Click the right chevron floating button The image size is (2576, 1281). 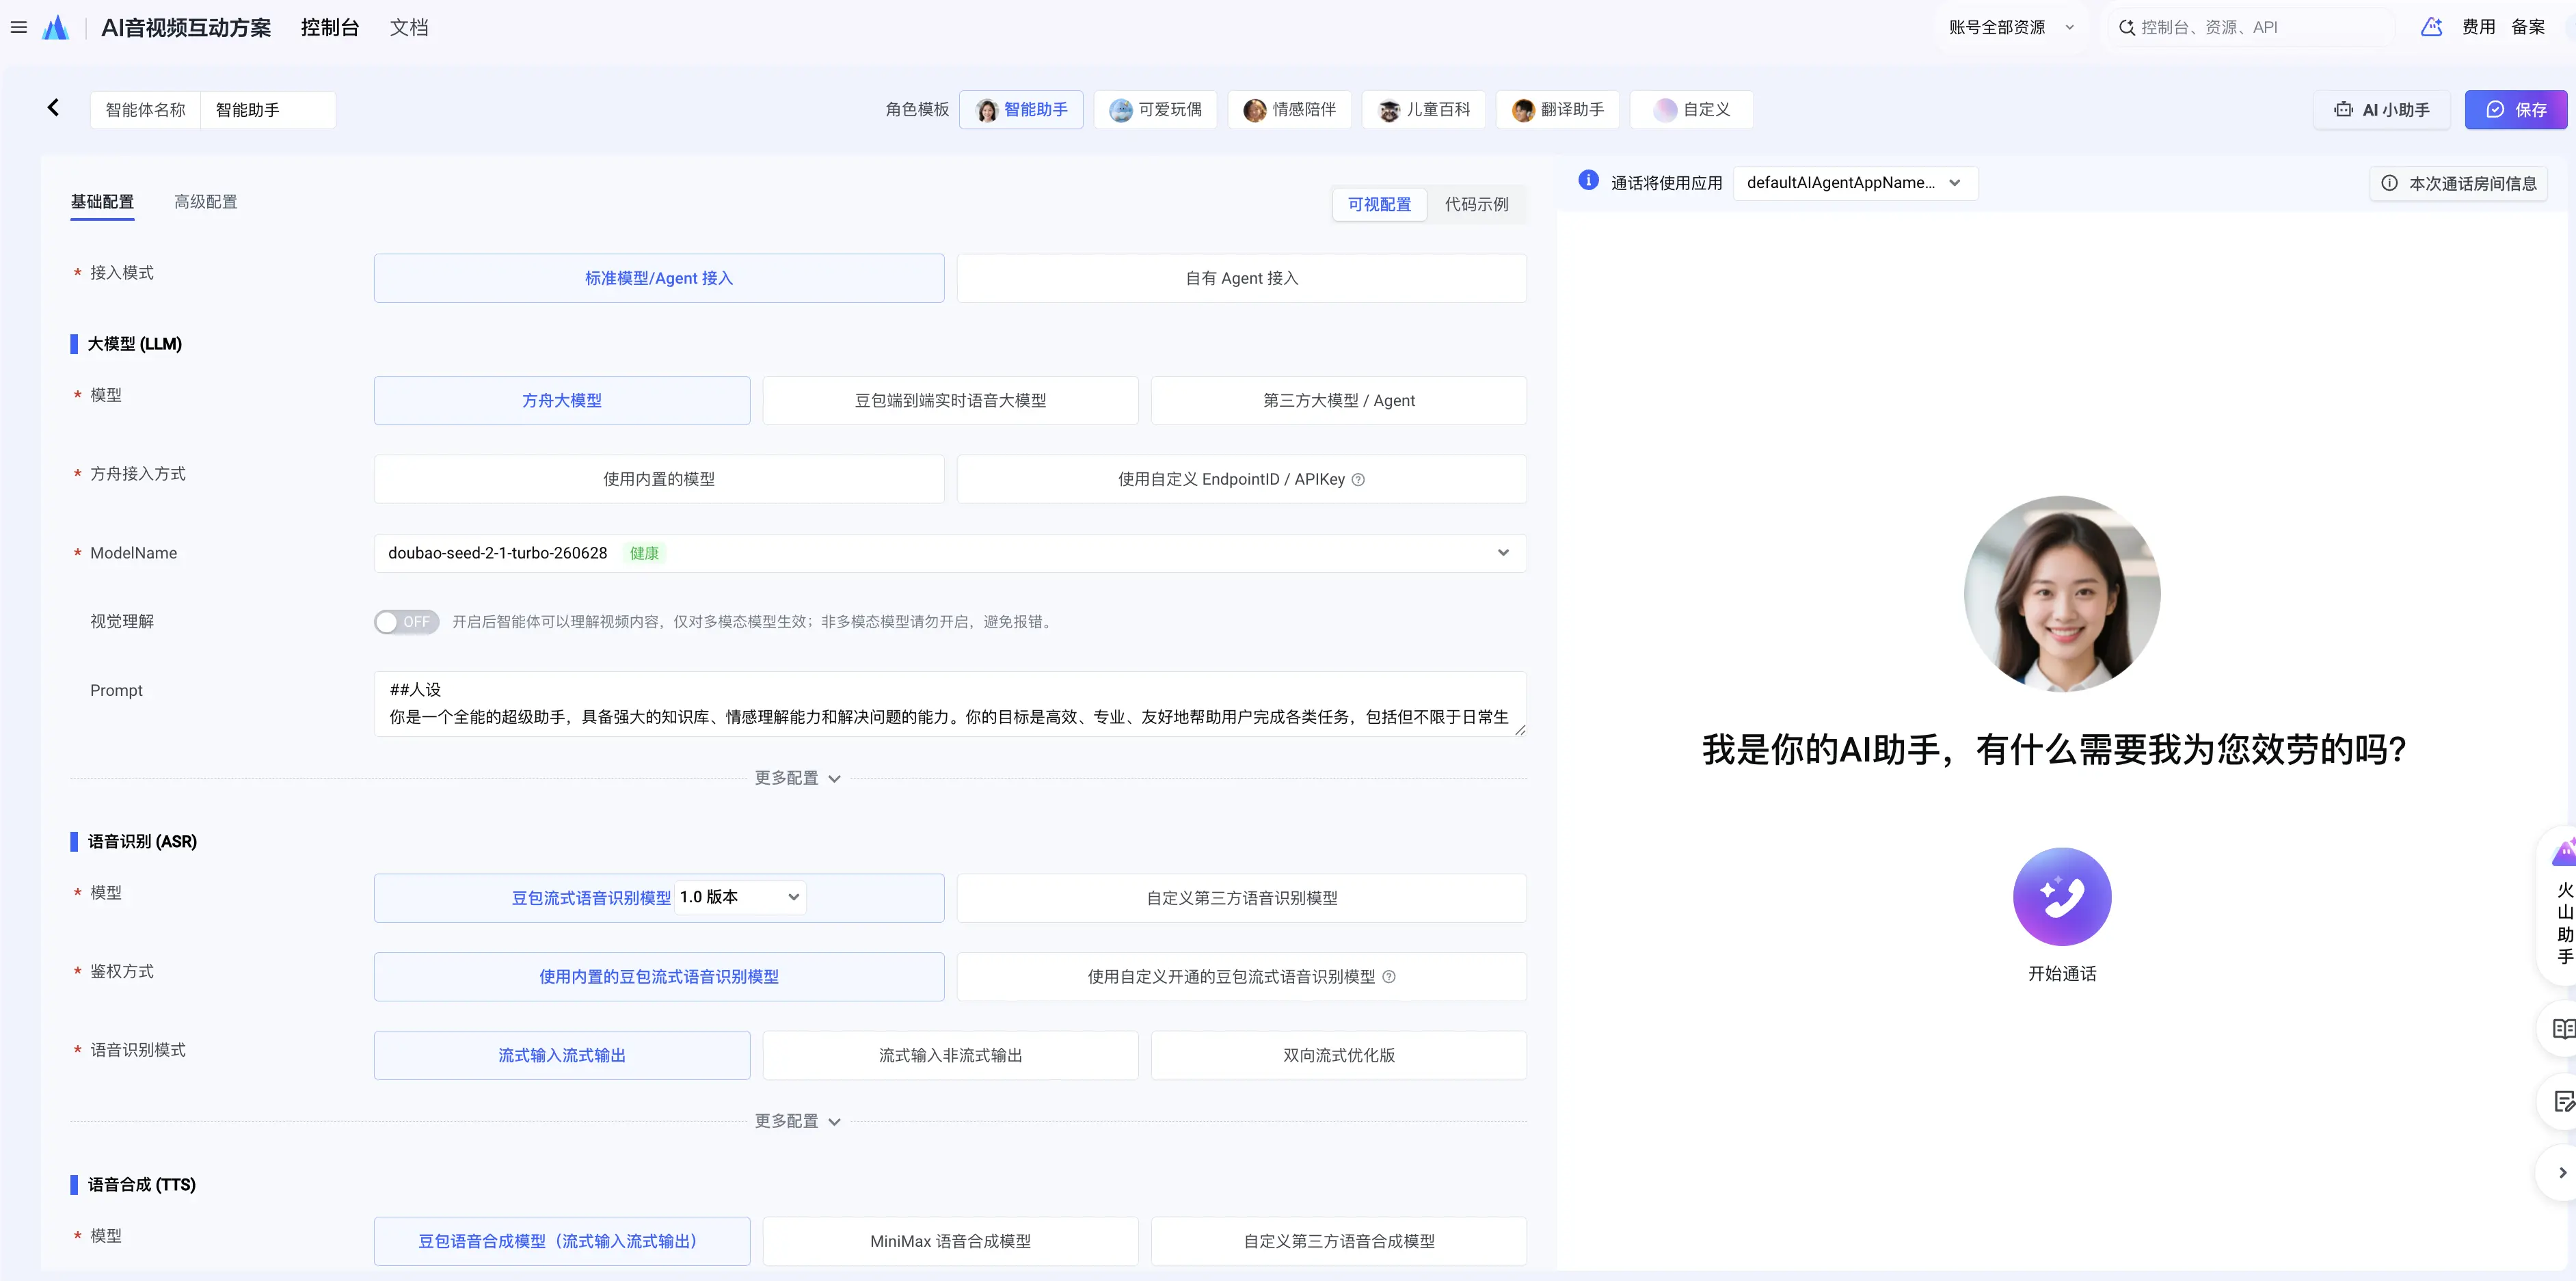pyautogui.click(x=2562, y=1172)
